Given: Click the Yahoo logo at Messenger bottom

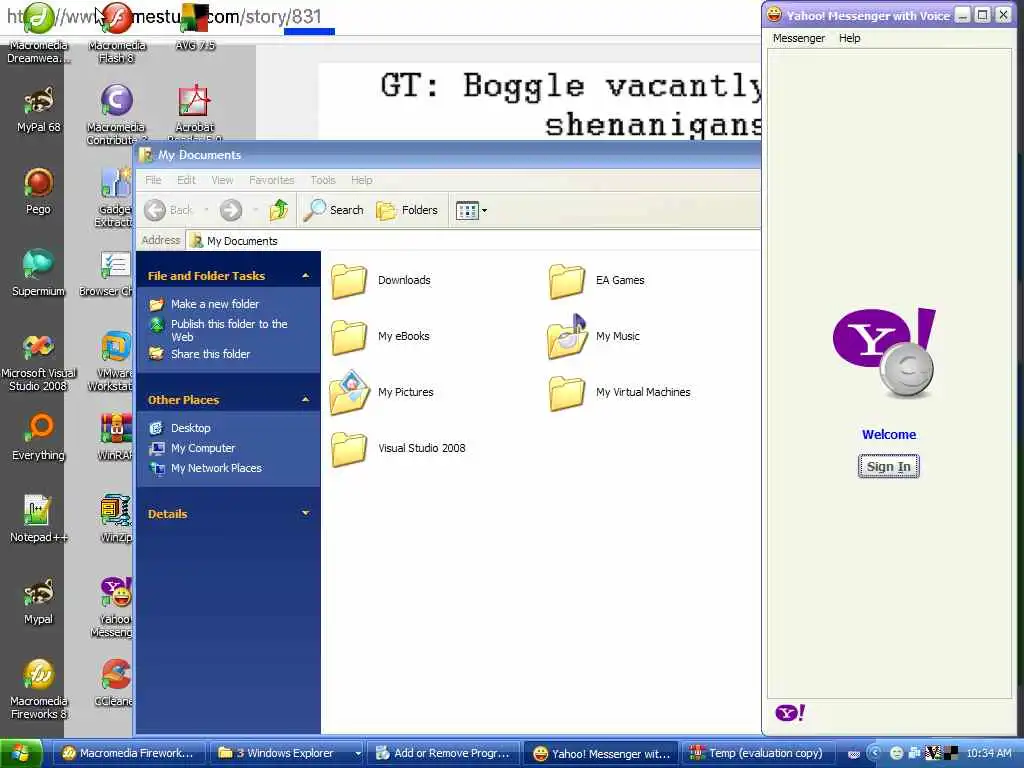Looking at the screenshot, I should (x=790, y=712).
